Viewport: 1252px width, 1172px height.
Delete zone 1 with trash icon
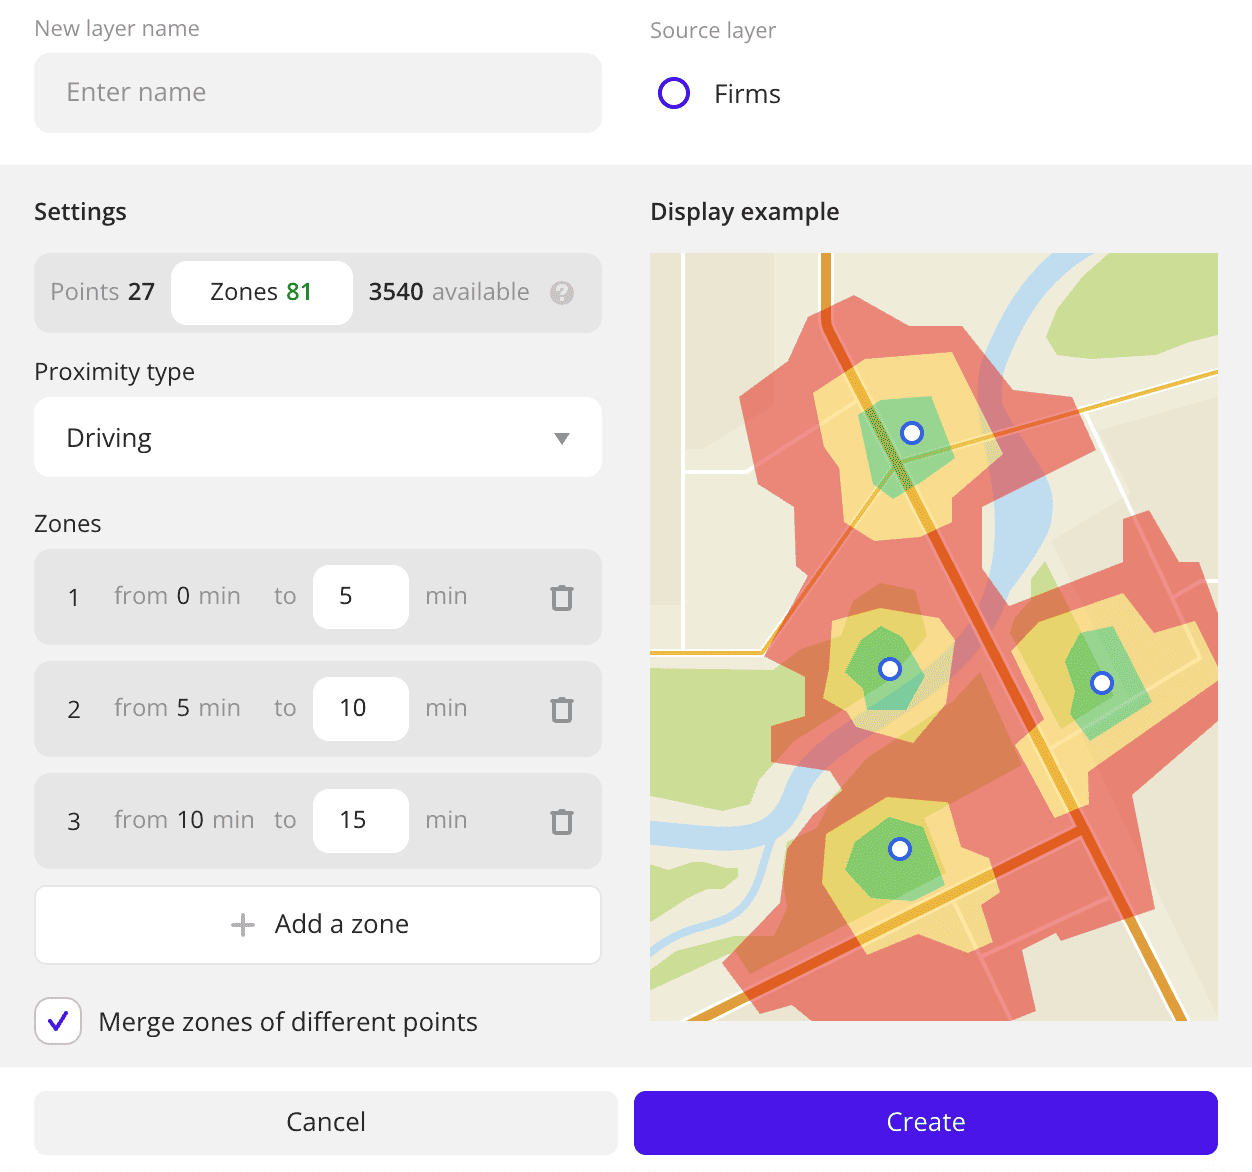click(x=562, y=597)
